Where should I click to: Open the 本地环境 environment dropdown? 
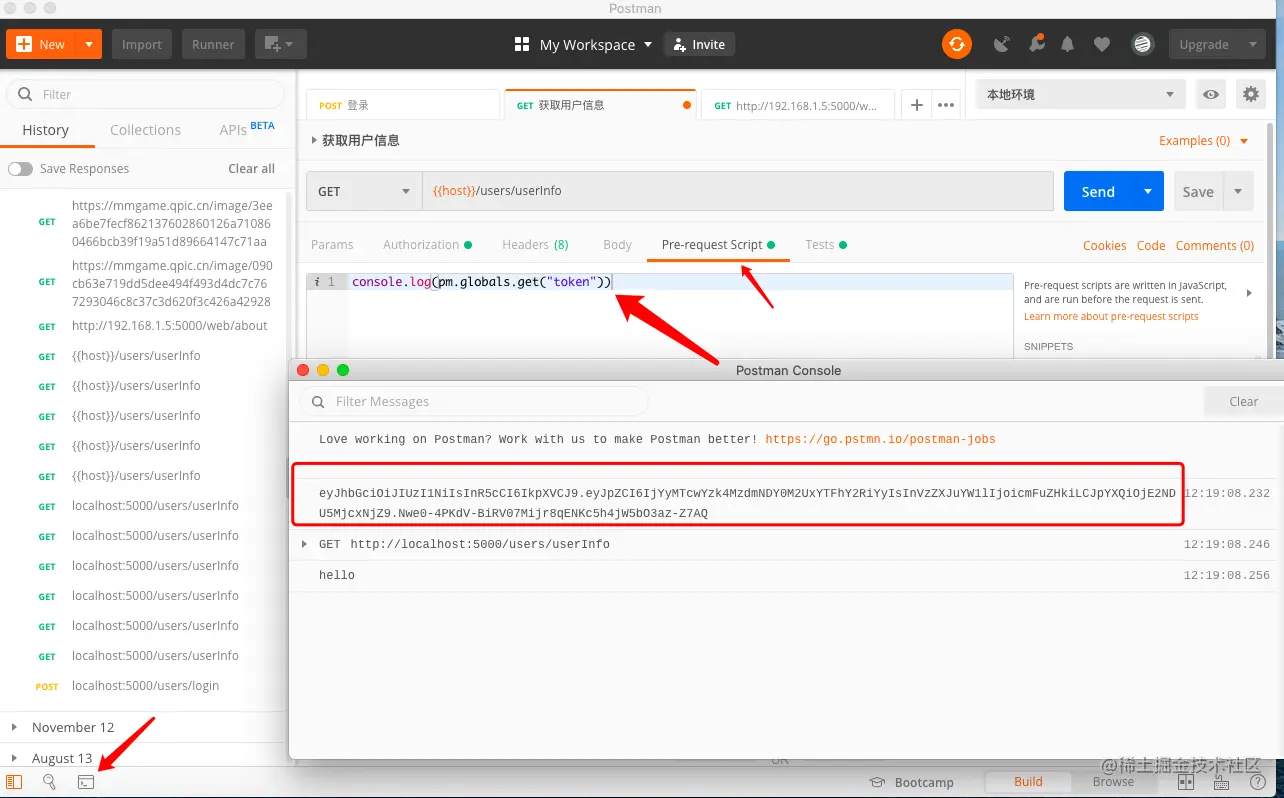click(1080, 94)
